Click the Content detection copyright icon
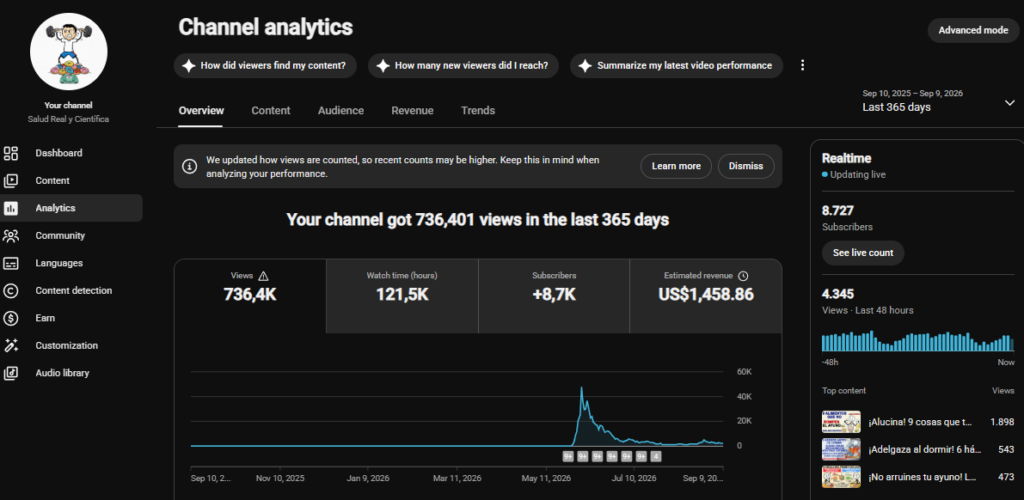 [x=11, y=290]
